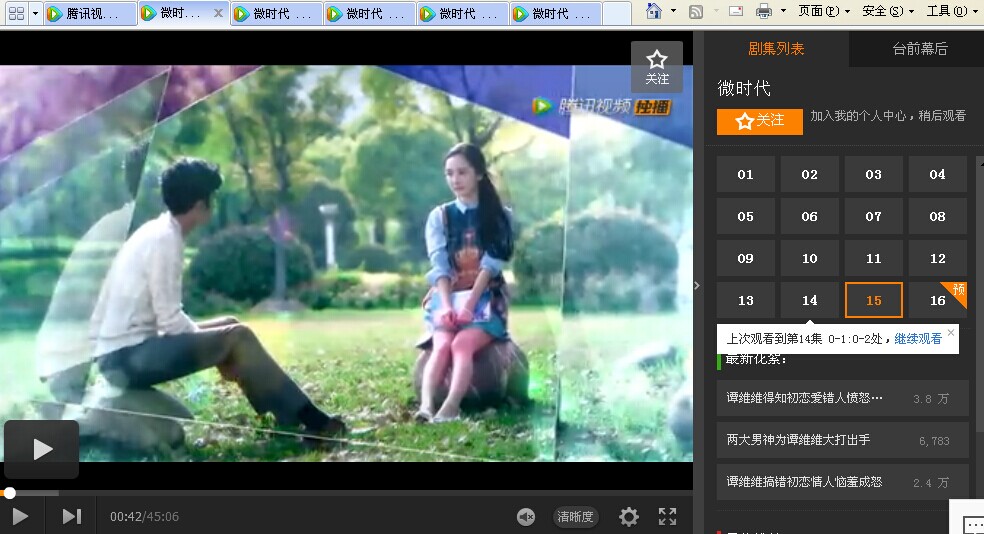Play episode 13
This screenshot has width=984, height=534.
(746, 301)
